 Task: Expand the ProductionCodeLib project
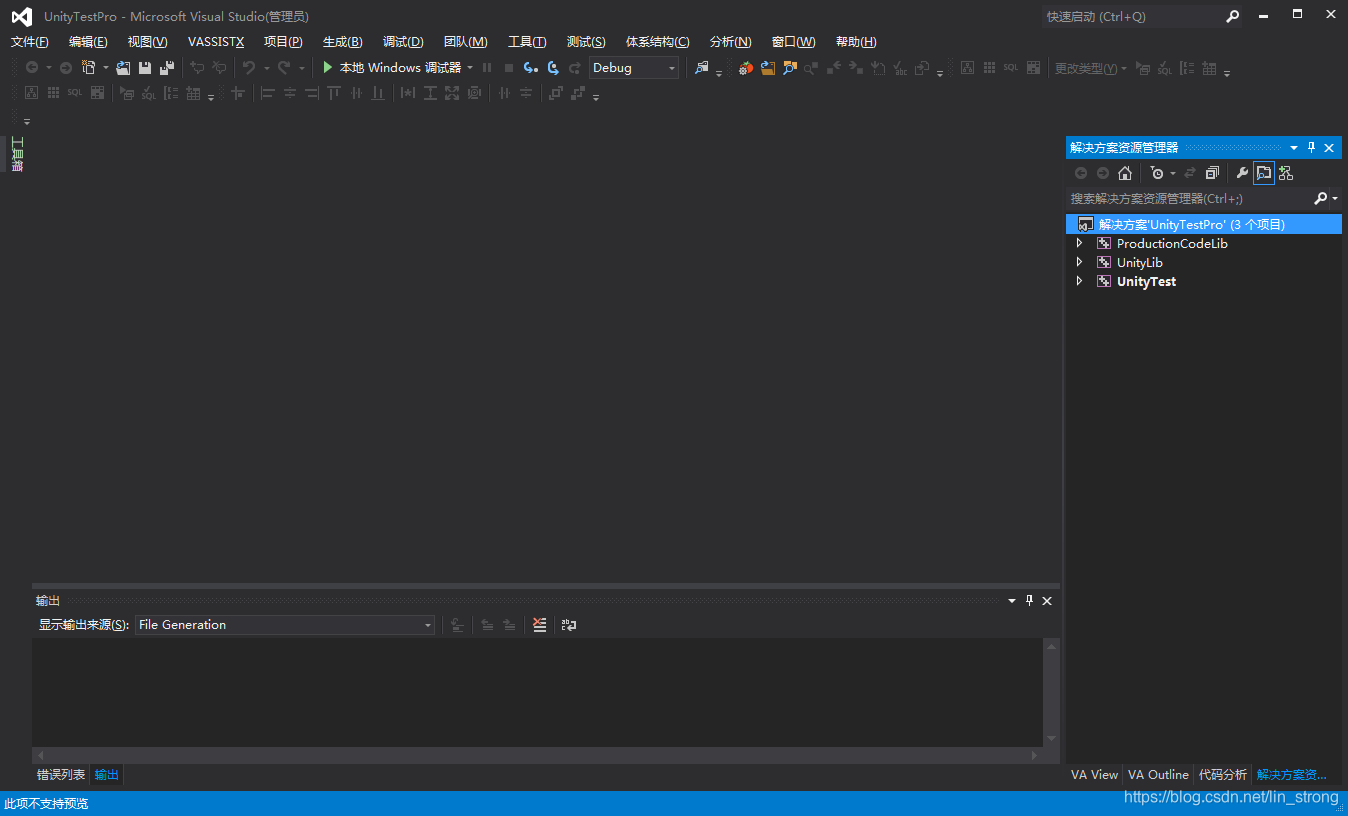click(1079, 243)
